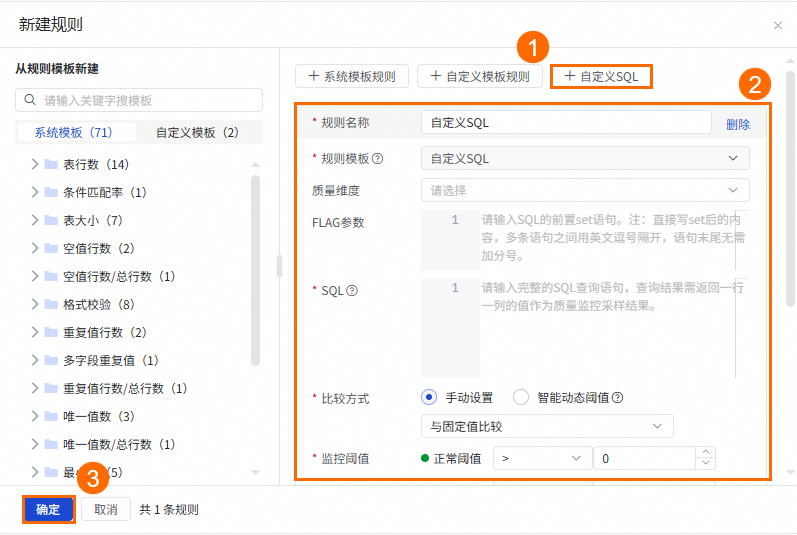Select the 智能动态阈值 radio button
This screenshot has width=797, height=535.
tap(521, 397)
